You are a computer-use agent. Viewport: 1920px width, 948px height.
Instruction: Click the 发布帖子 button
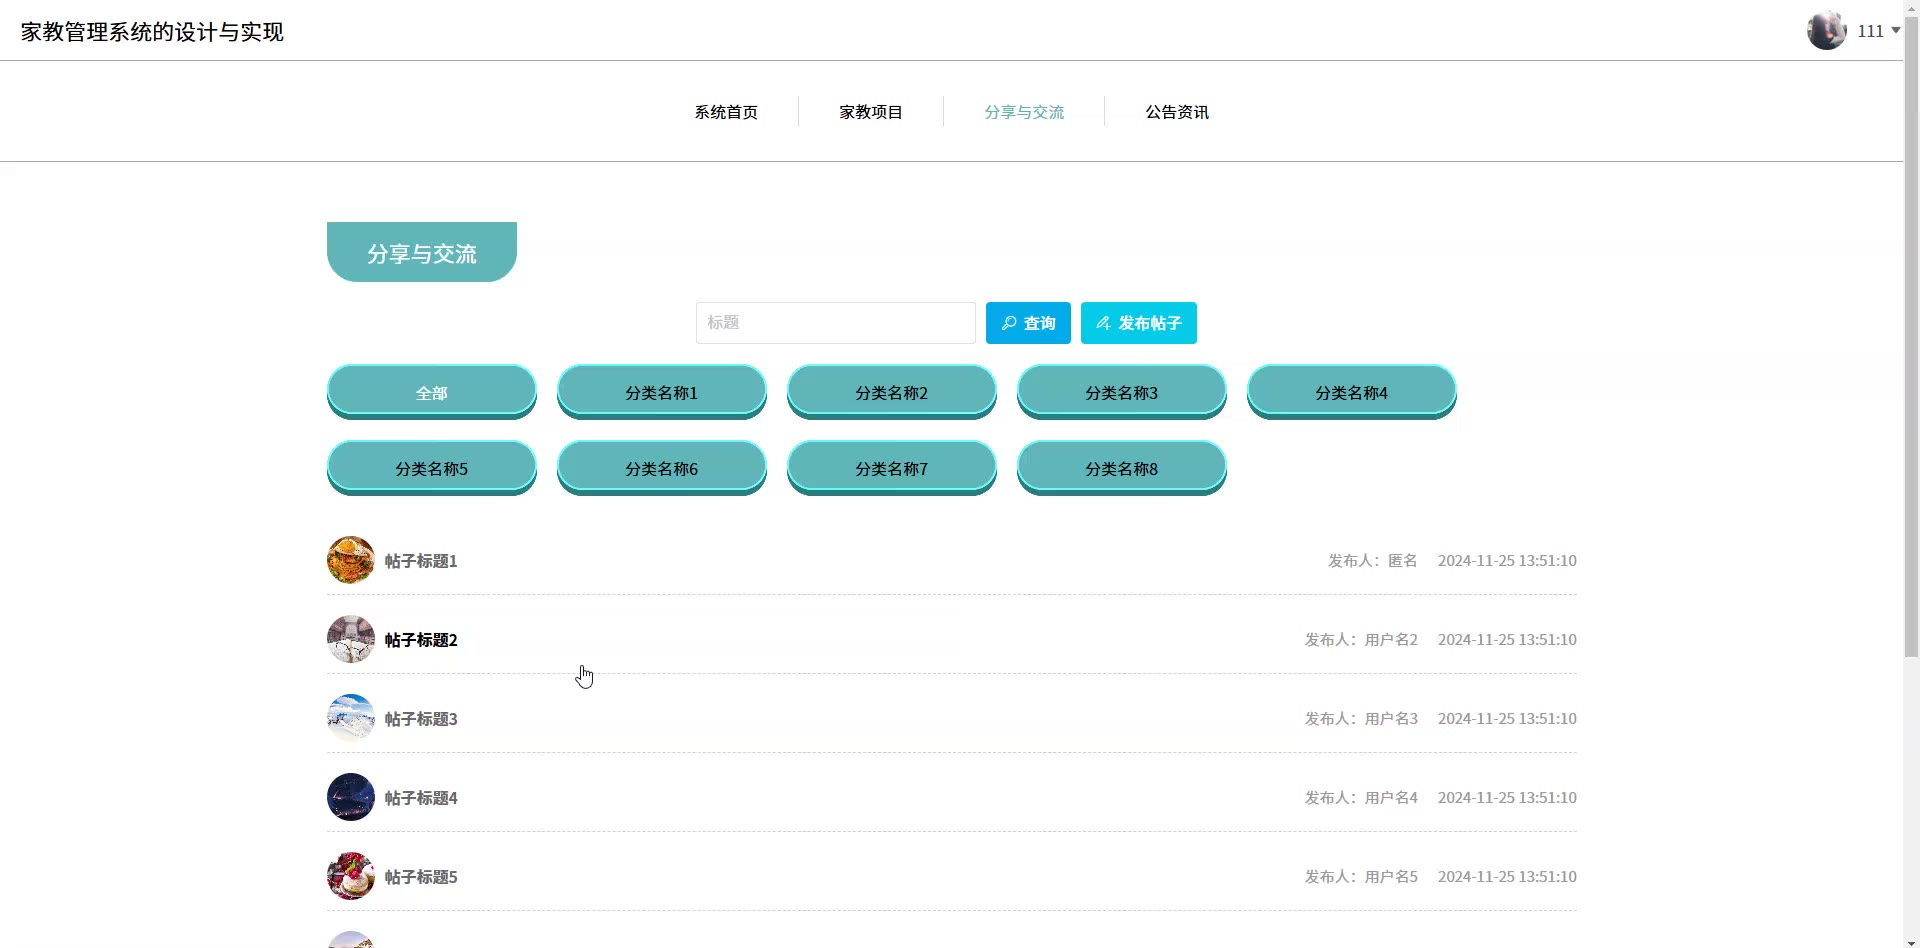pyautogui.click(x=1138, y=323)
